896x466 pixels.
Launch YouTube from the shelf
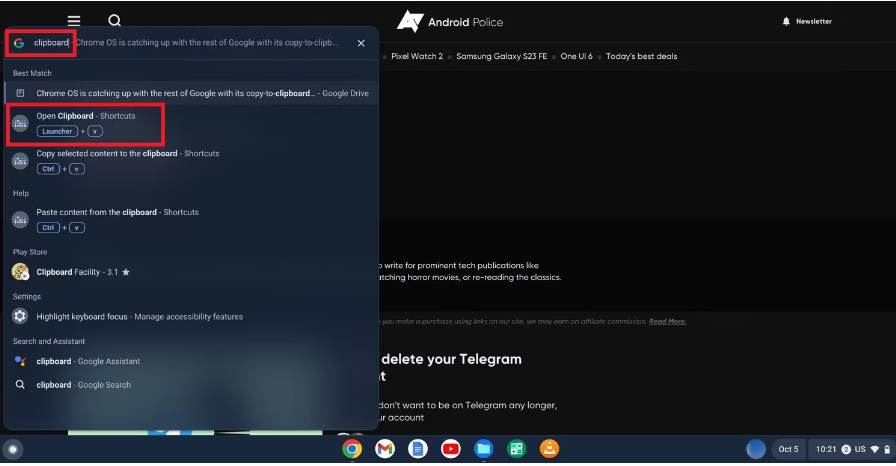(451, 449)
